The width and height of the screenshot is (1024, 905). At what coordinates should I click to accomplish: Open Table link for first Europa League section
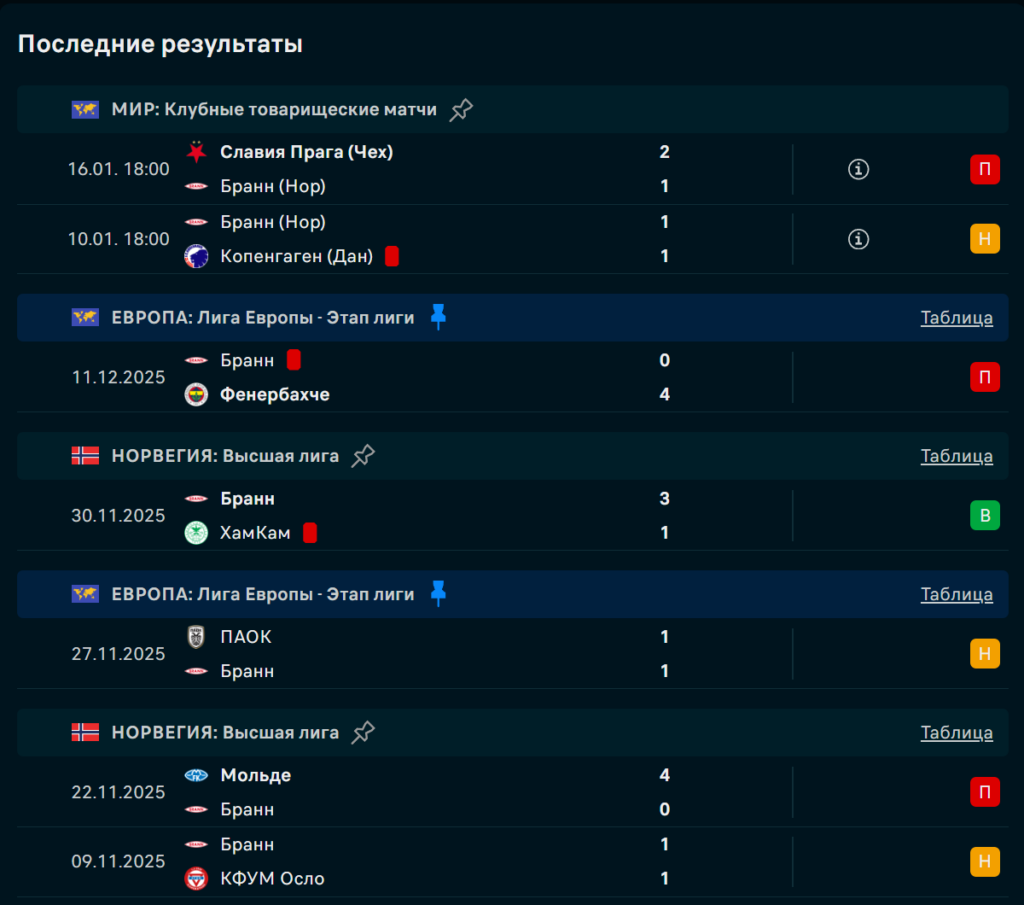tap(956, 318)
